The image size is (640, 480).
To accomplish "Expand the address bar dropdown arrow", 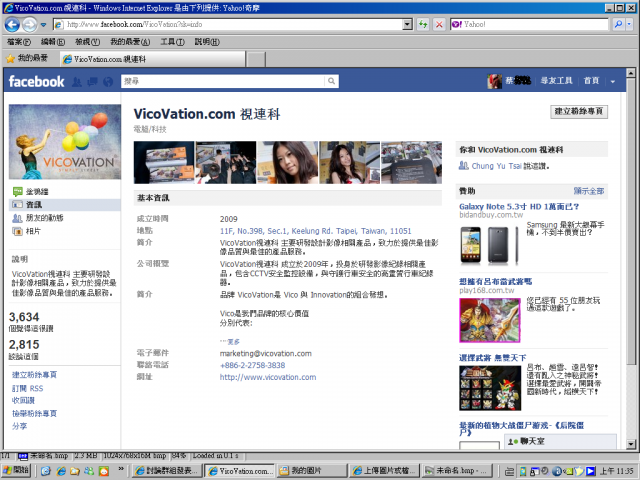I will tap(407, 24).
